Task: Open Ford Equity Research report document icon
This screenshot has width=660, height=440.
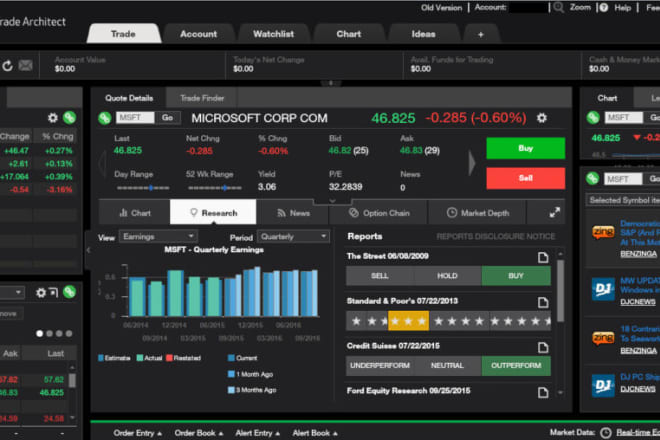Action: [x=543, y=392]
